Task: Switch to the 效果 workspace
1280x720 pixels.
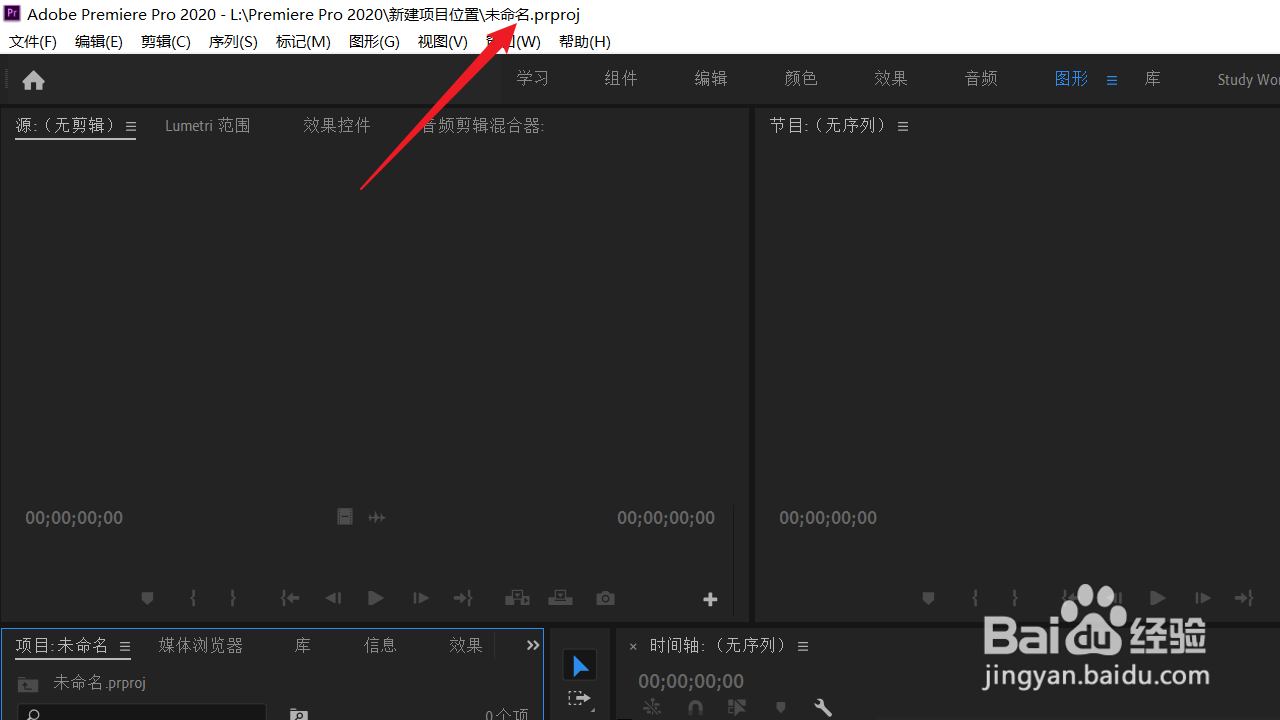Action: 891,79
